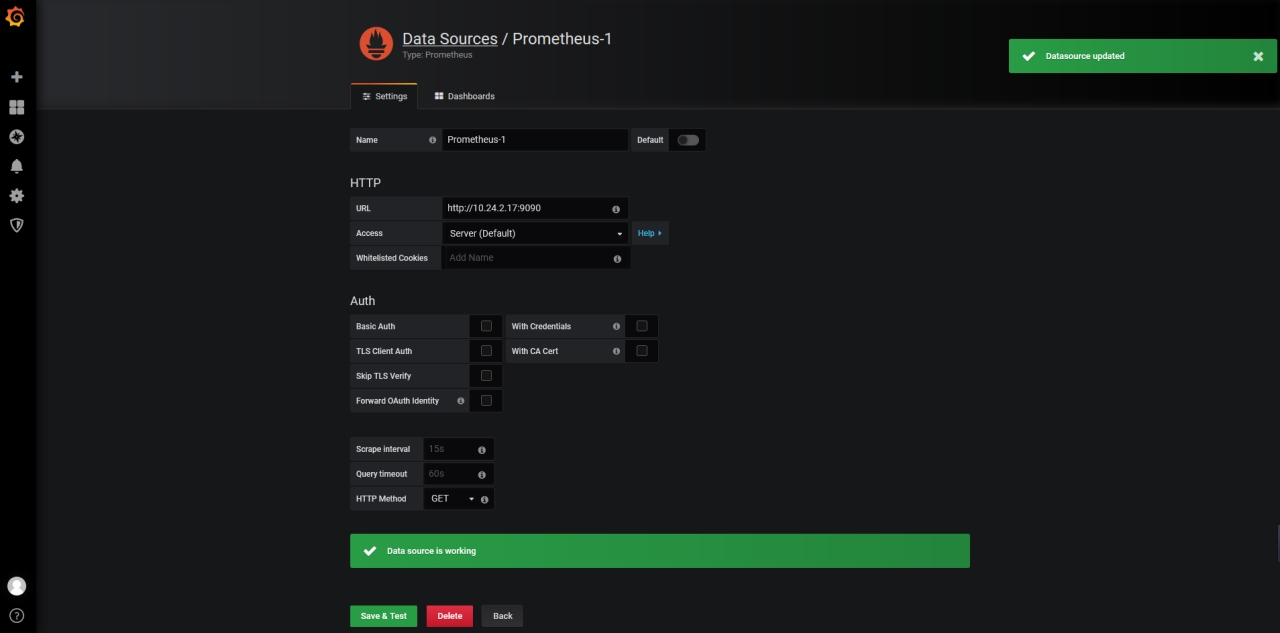Open the Access Server (Default) dropdown
1280x633 pixels.
[535, 233]
